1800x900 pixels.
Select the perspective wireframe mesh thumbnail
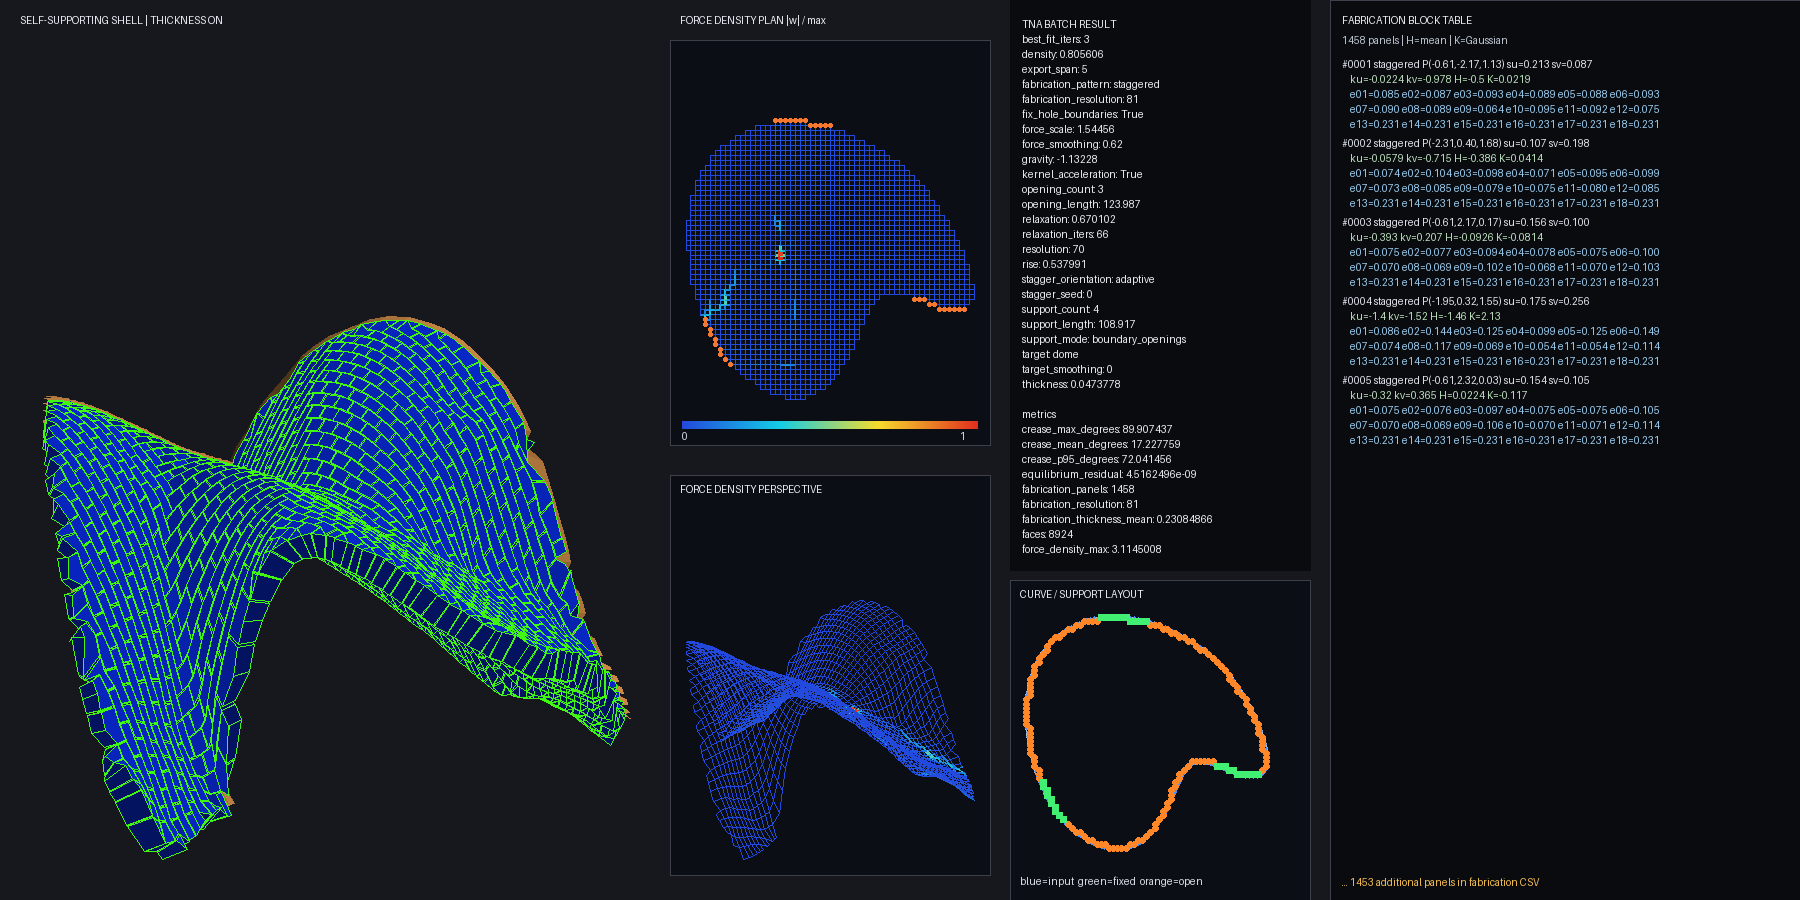pos(829,730)
